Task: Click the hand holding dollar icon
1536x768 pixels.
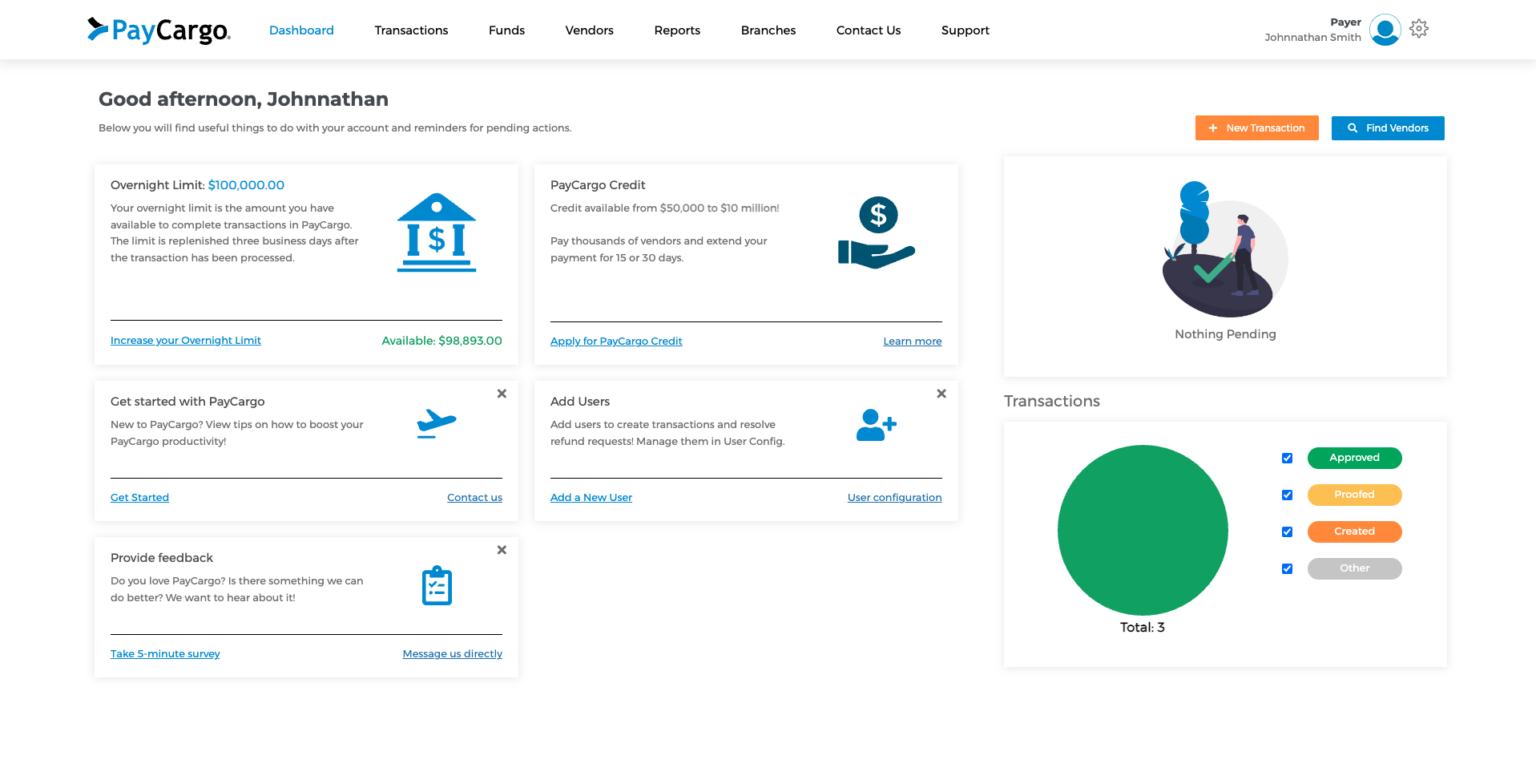Action: coord(877,232)
